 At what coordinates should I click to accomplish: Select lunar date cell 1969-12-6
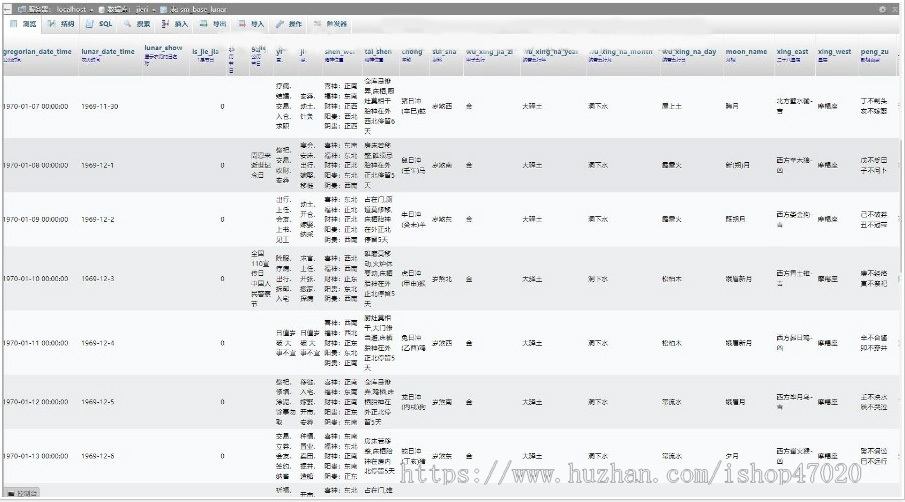(x=98, y=456)
